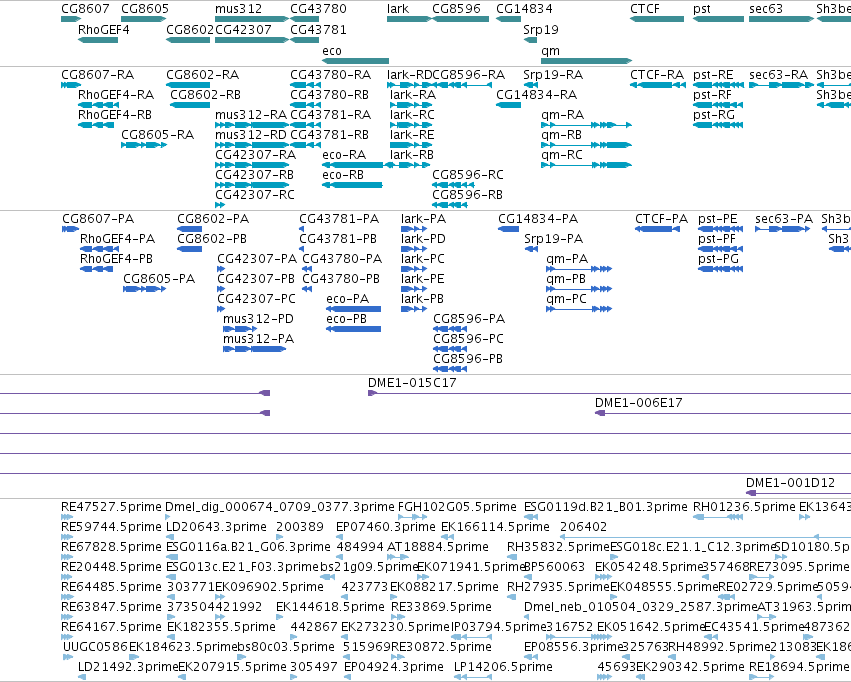Image resolution: width=851 pixels, height=682 pixels.
Task: Click the CG8596-RC transcript label
Action: 467,175
